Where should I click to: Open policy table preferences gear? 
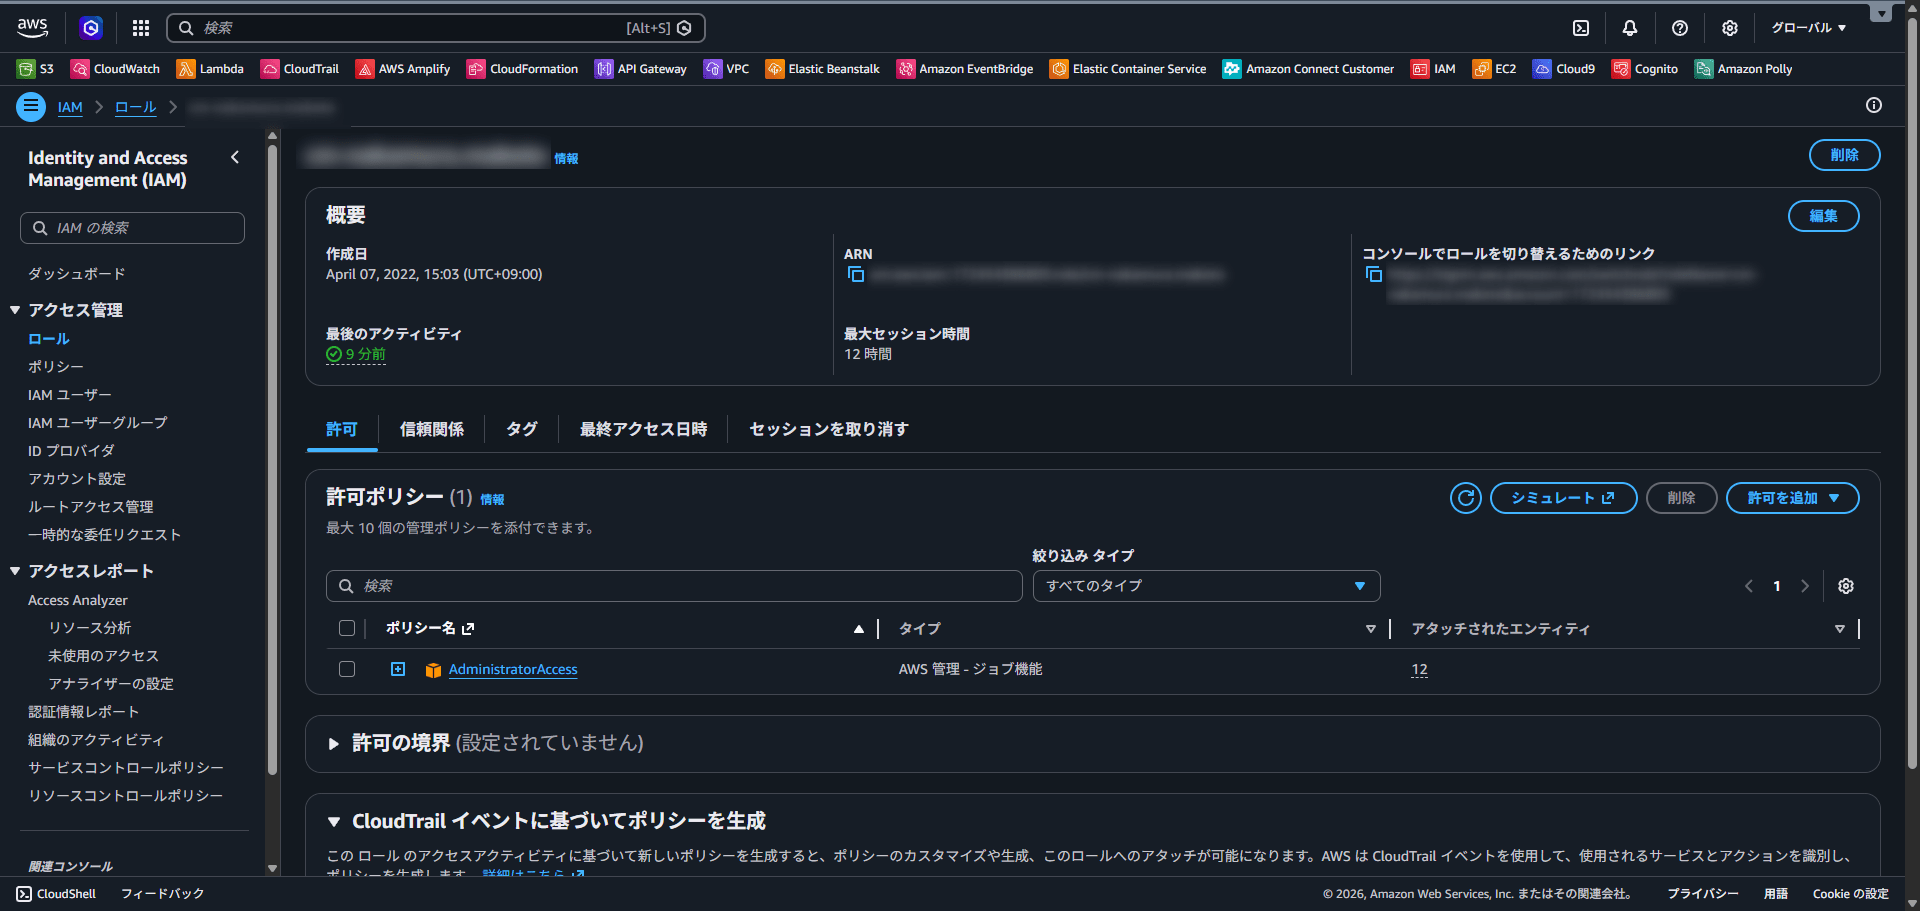click(x=1846, y=586)
